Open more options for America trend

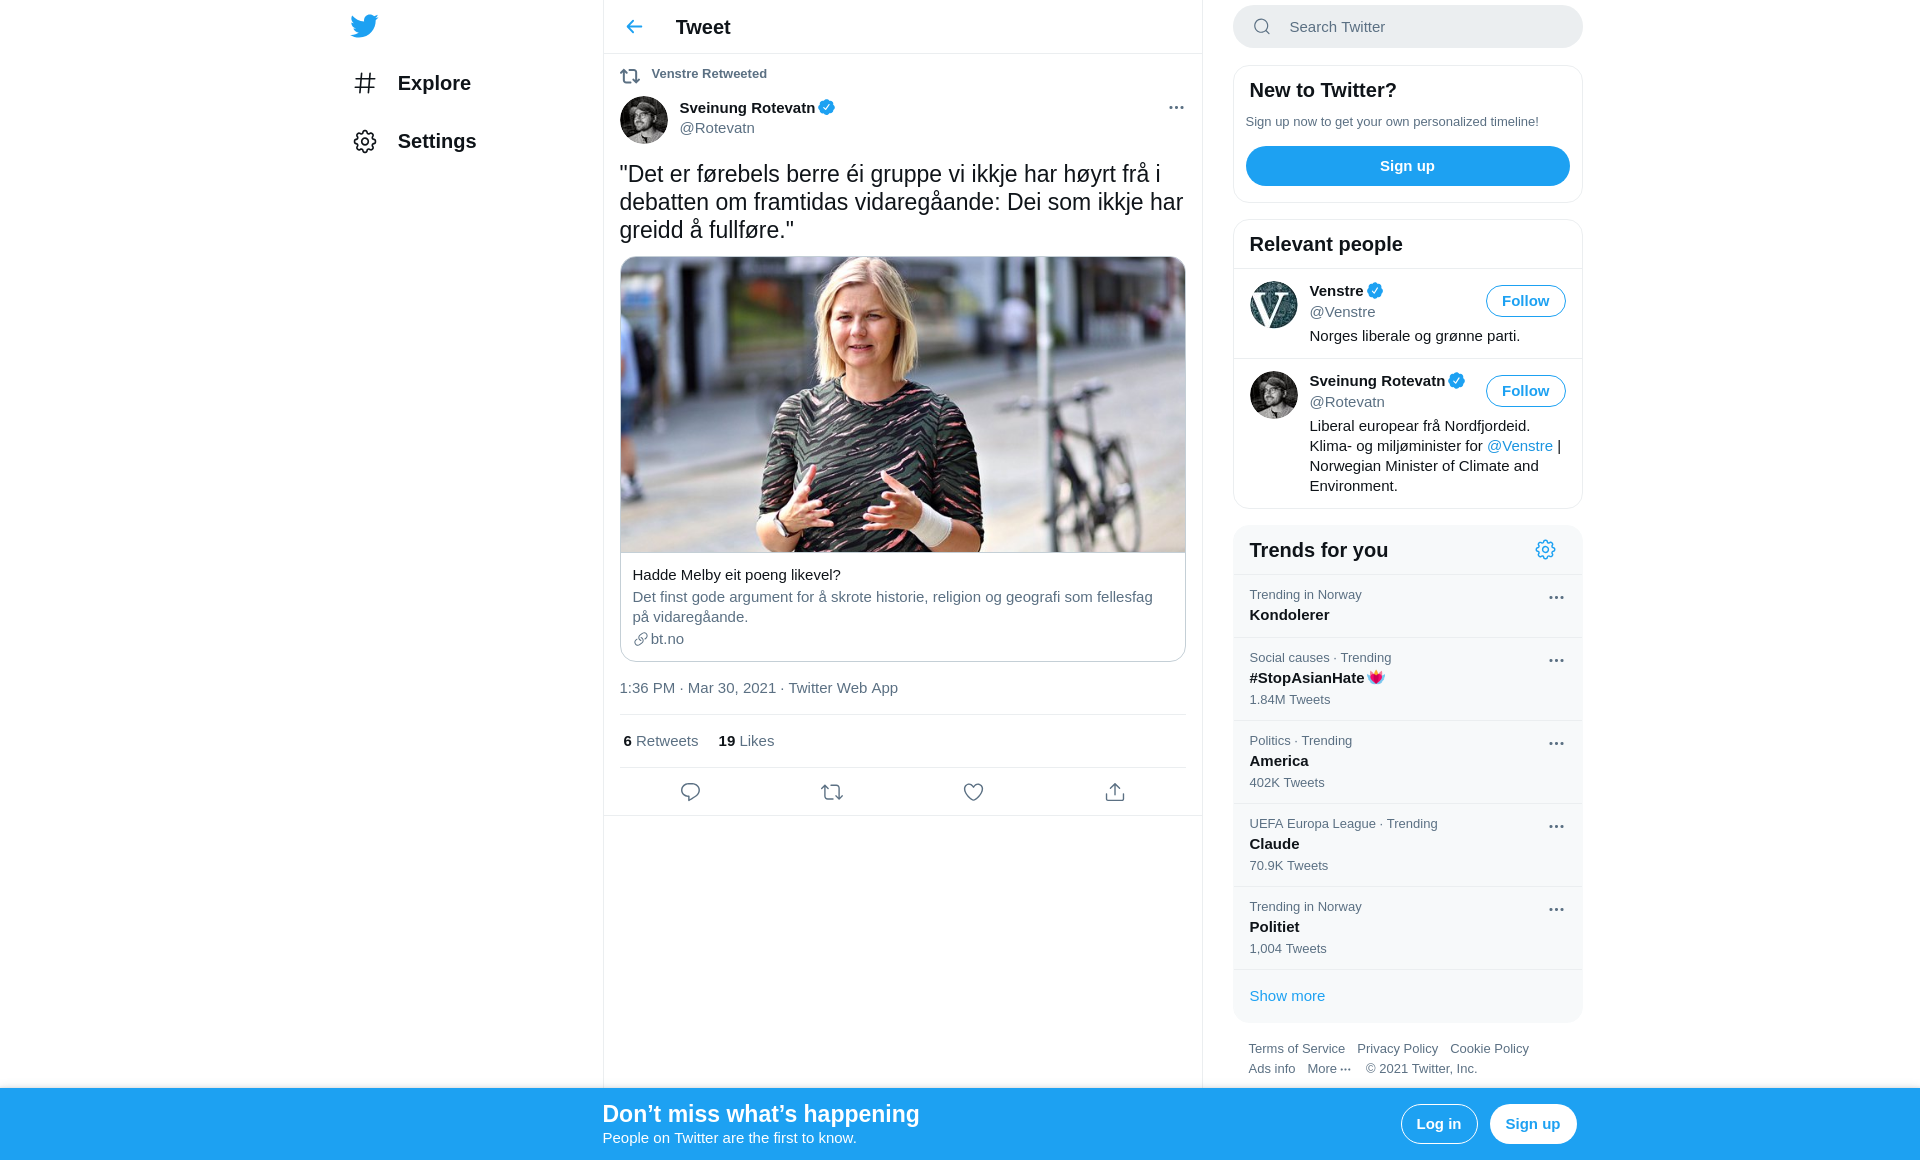point(1556,744)
